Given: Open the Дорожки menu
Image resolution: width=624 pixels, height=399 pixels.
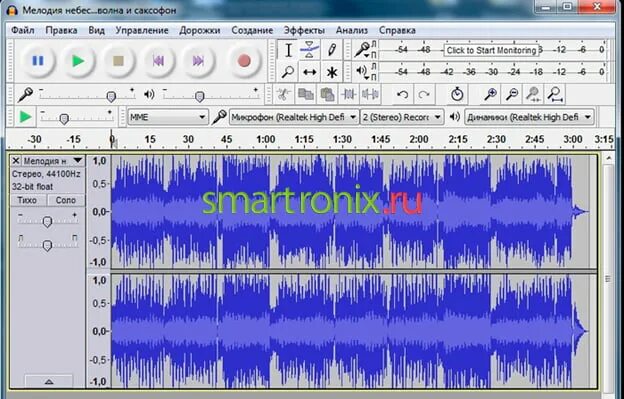Looking at the screenshot, I should 199,30.
